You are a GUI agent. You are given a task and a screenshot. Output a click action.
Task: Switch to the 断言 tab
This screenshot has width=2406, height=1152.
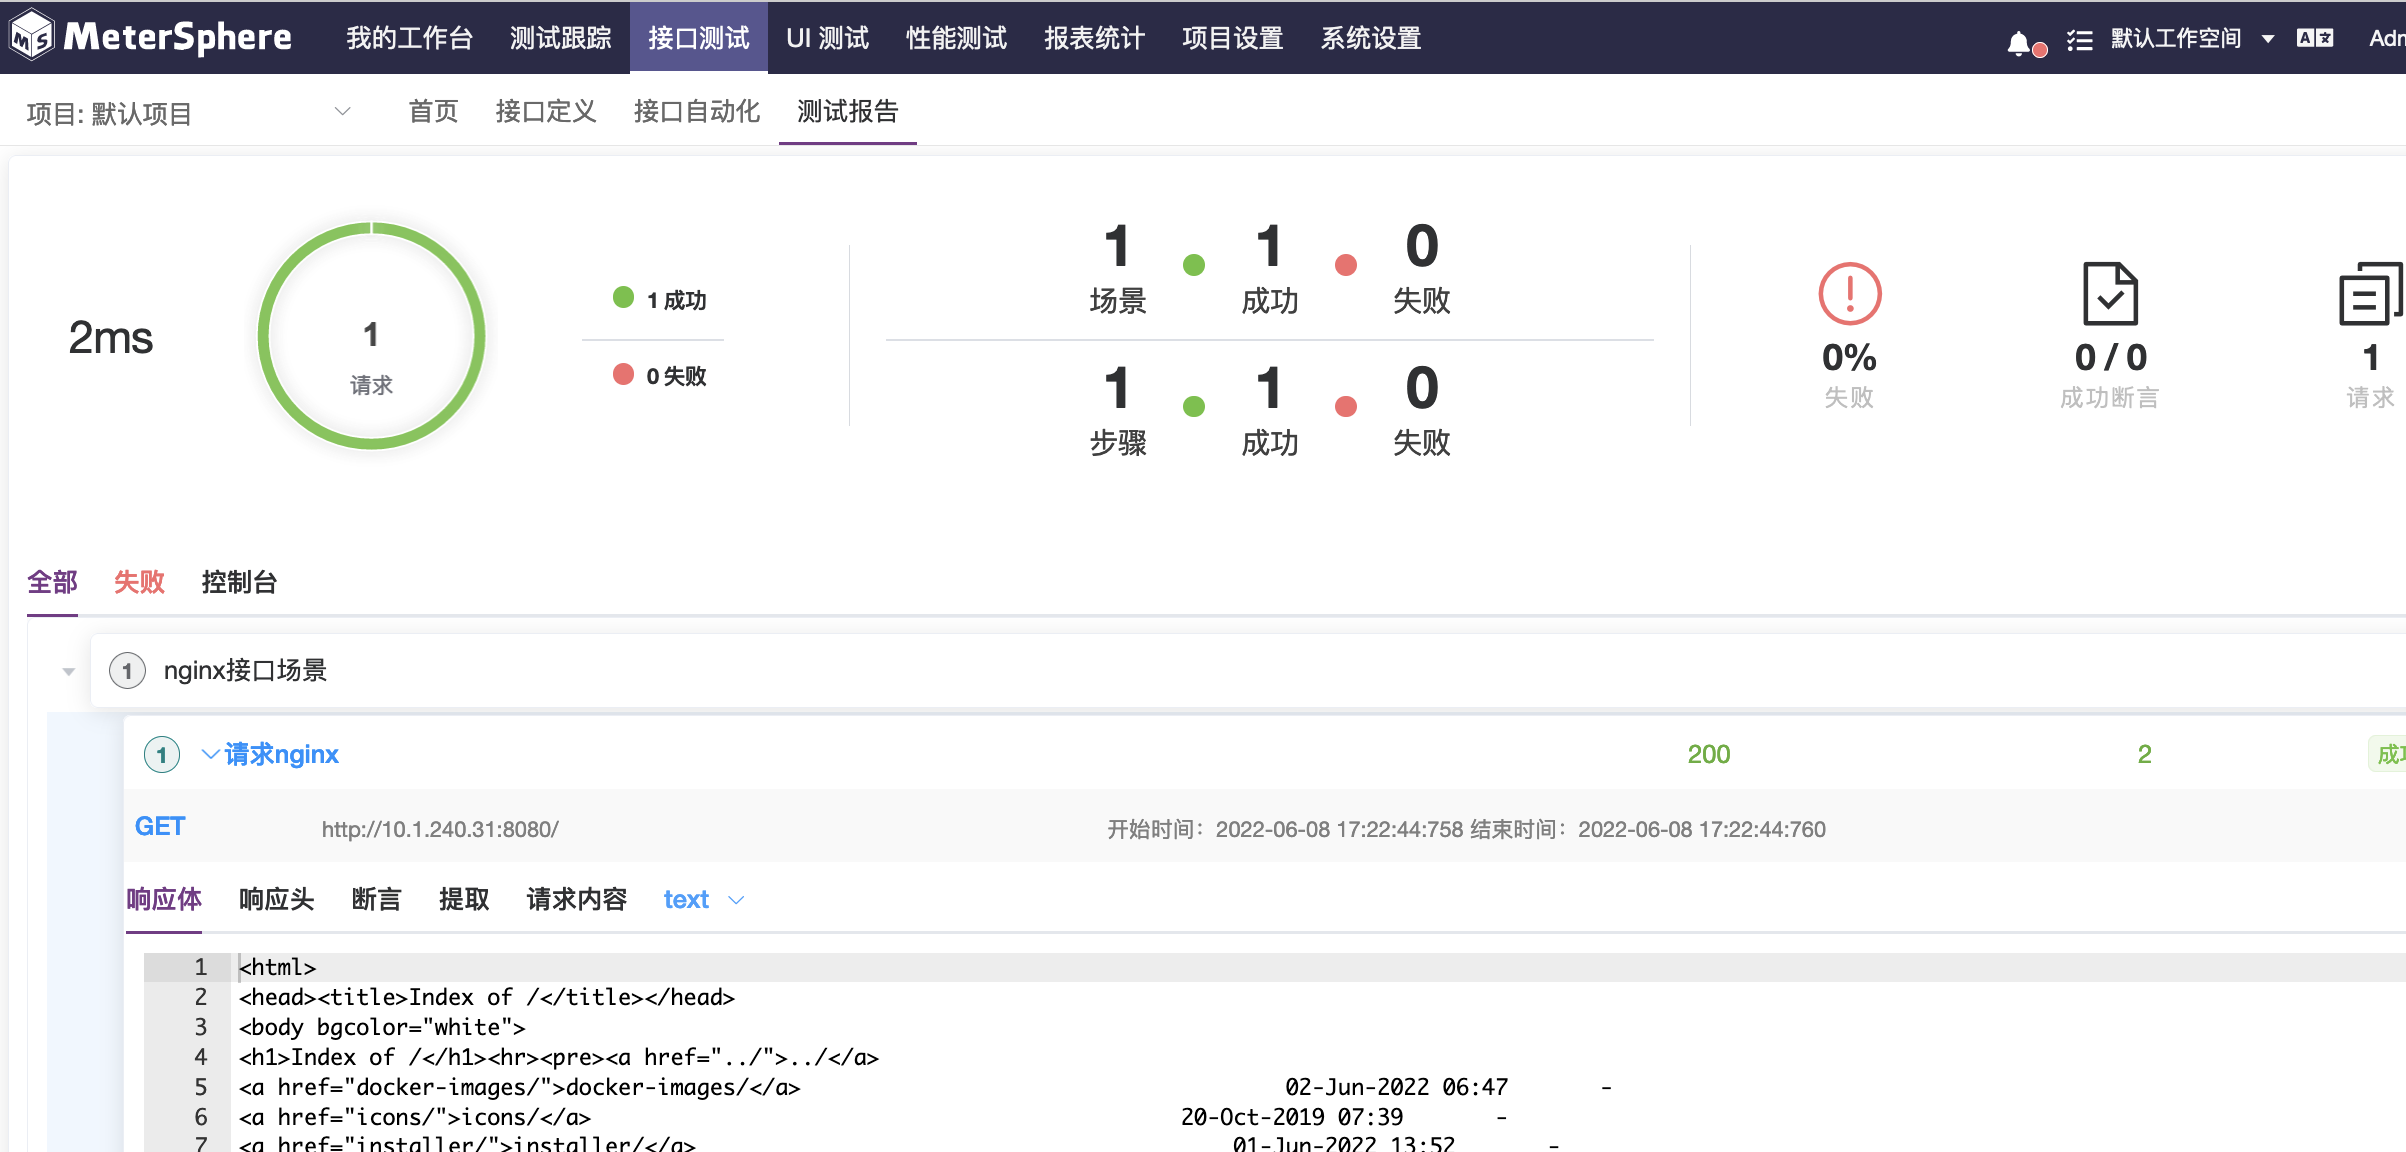pyautogui.click(x=376, y=899)
